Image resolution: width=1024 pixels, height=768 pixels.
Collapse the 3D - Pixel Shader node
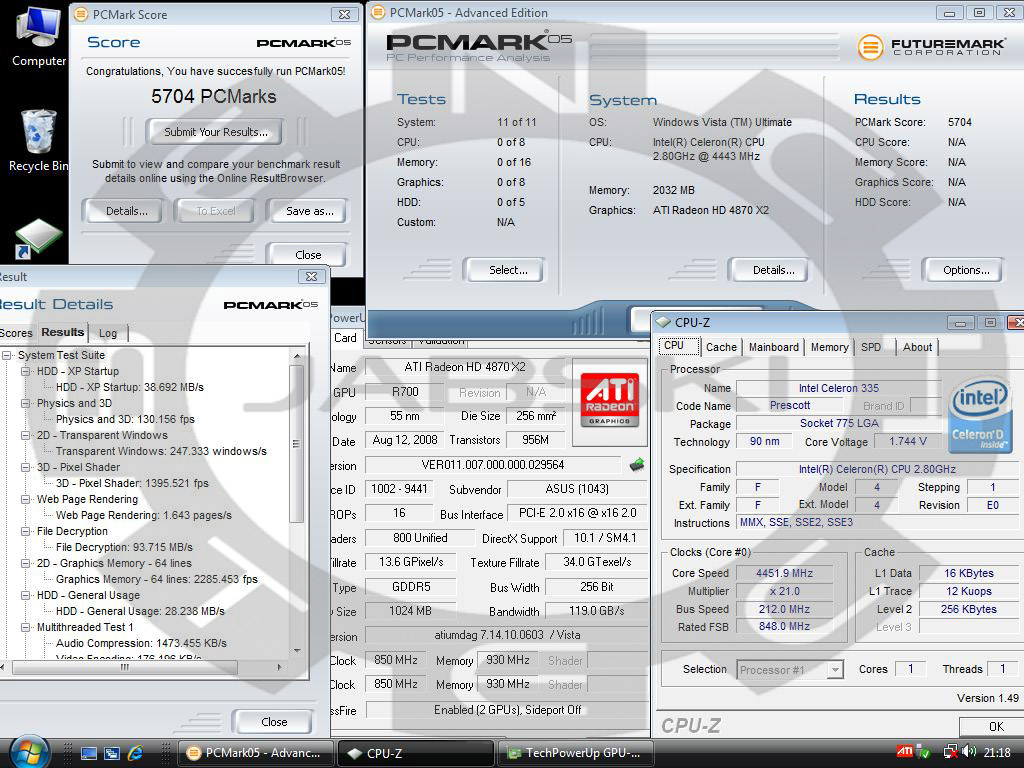pyautogui.click(x=26, y=467)
